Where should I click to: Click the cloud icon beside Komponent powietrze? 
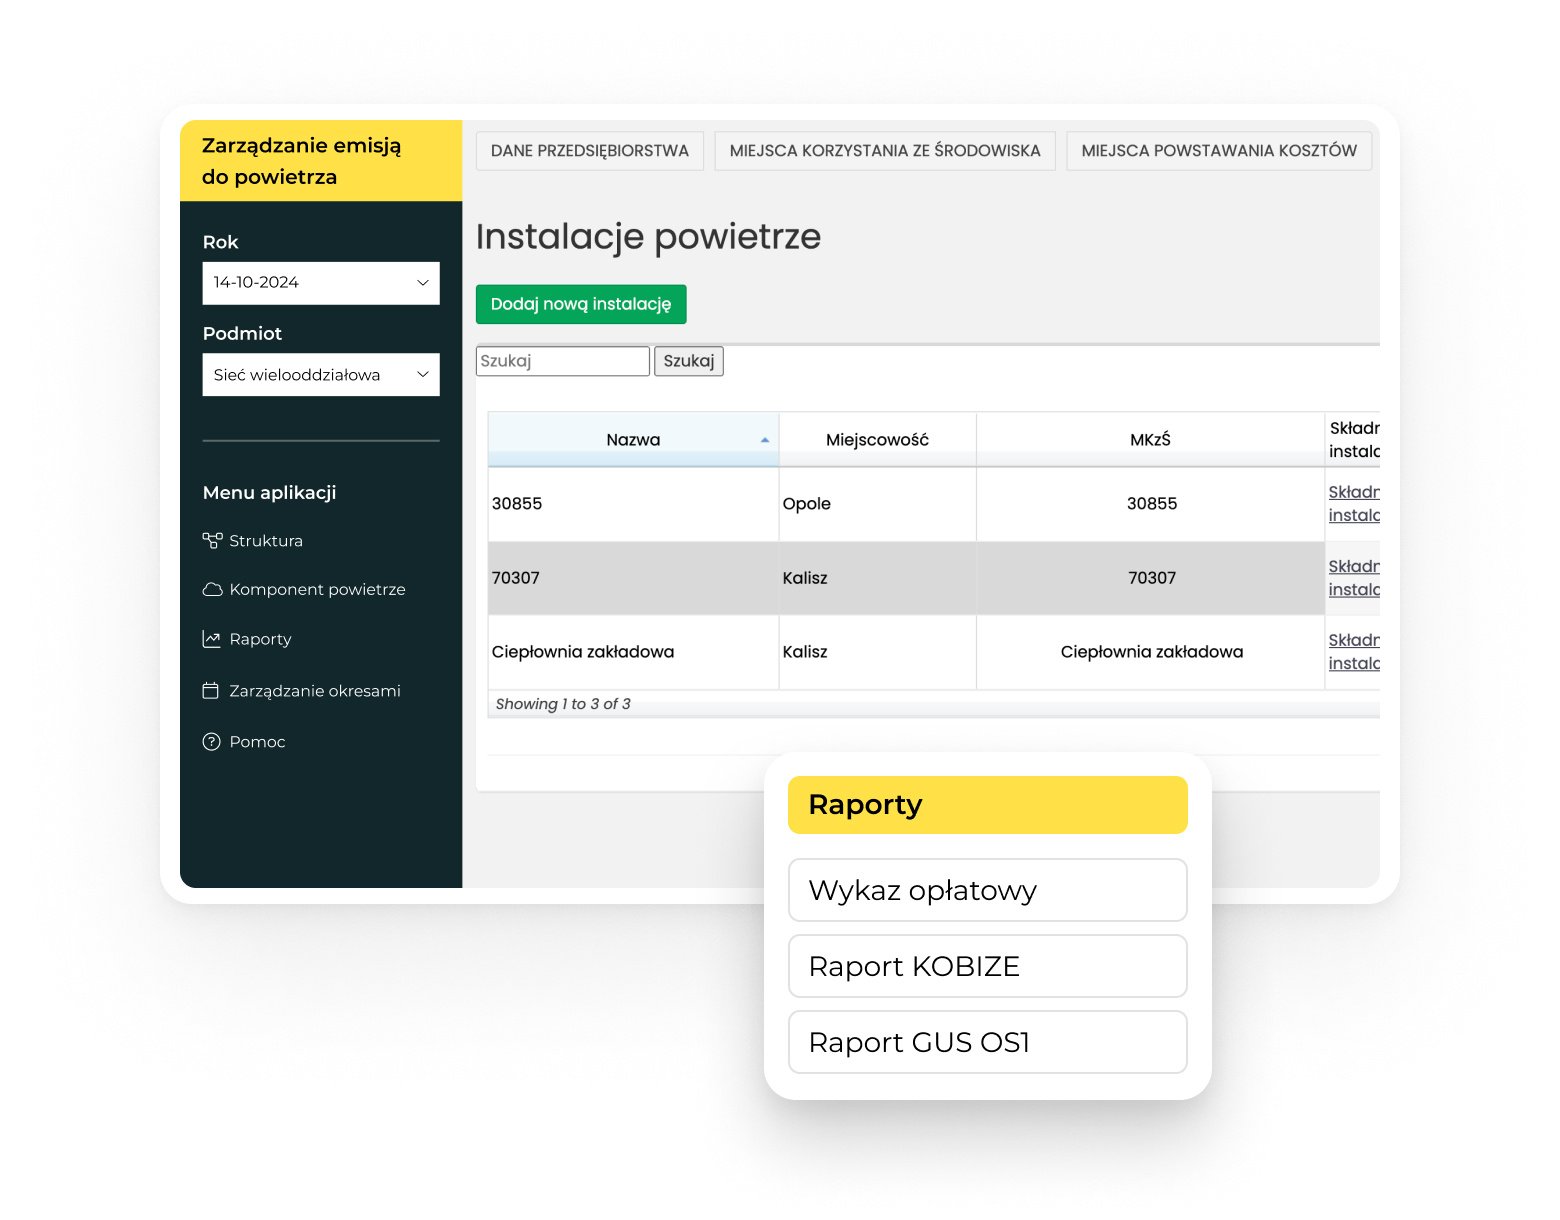tap(212, 590)
